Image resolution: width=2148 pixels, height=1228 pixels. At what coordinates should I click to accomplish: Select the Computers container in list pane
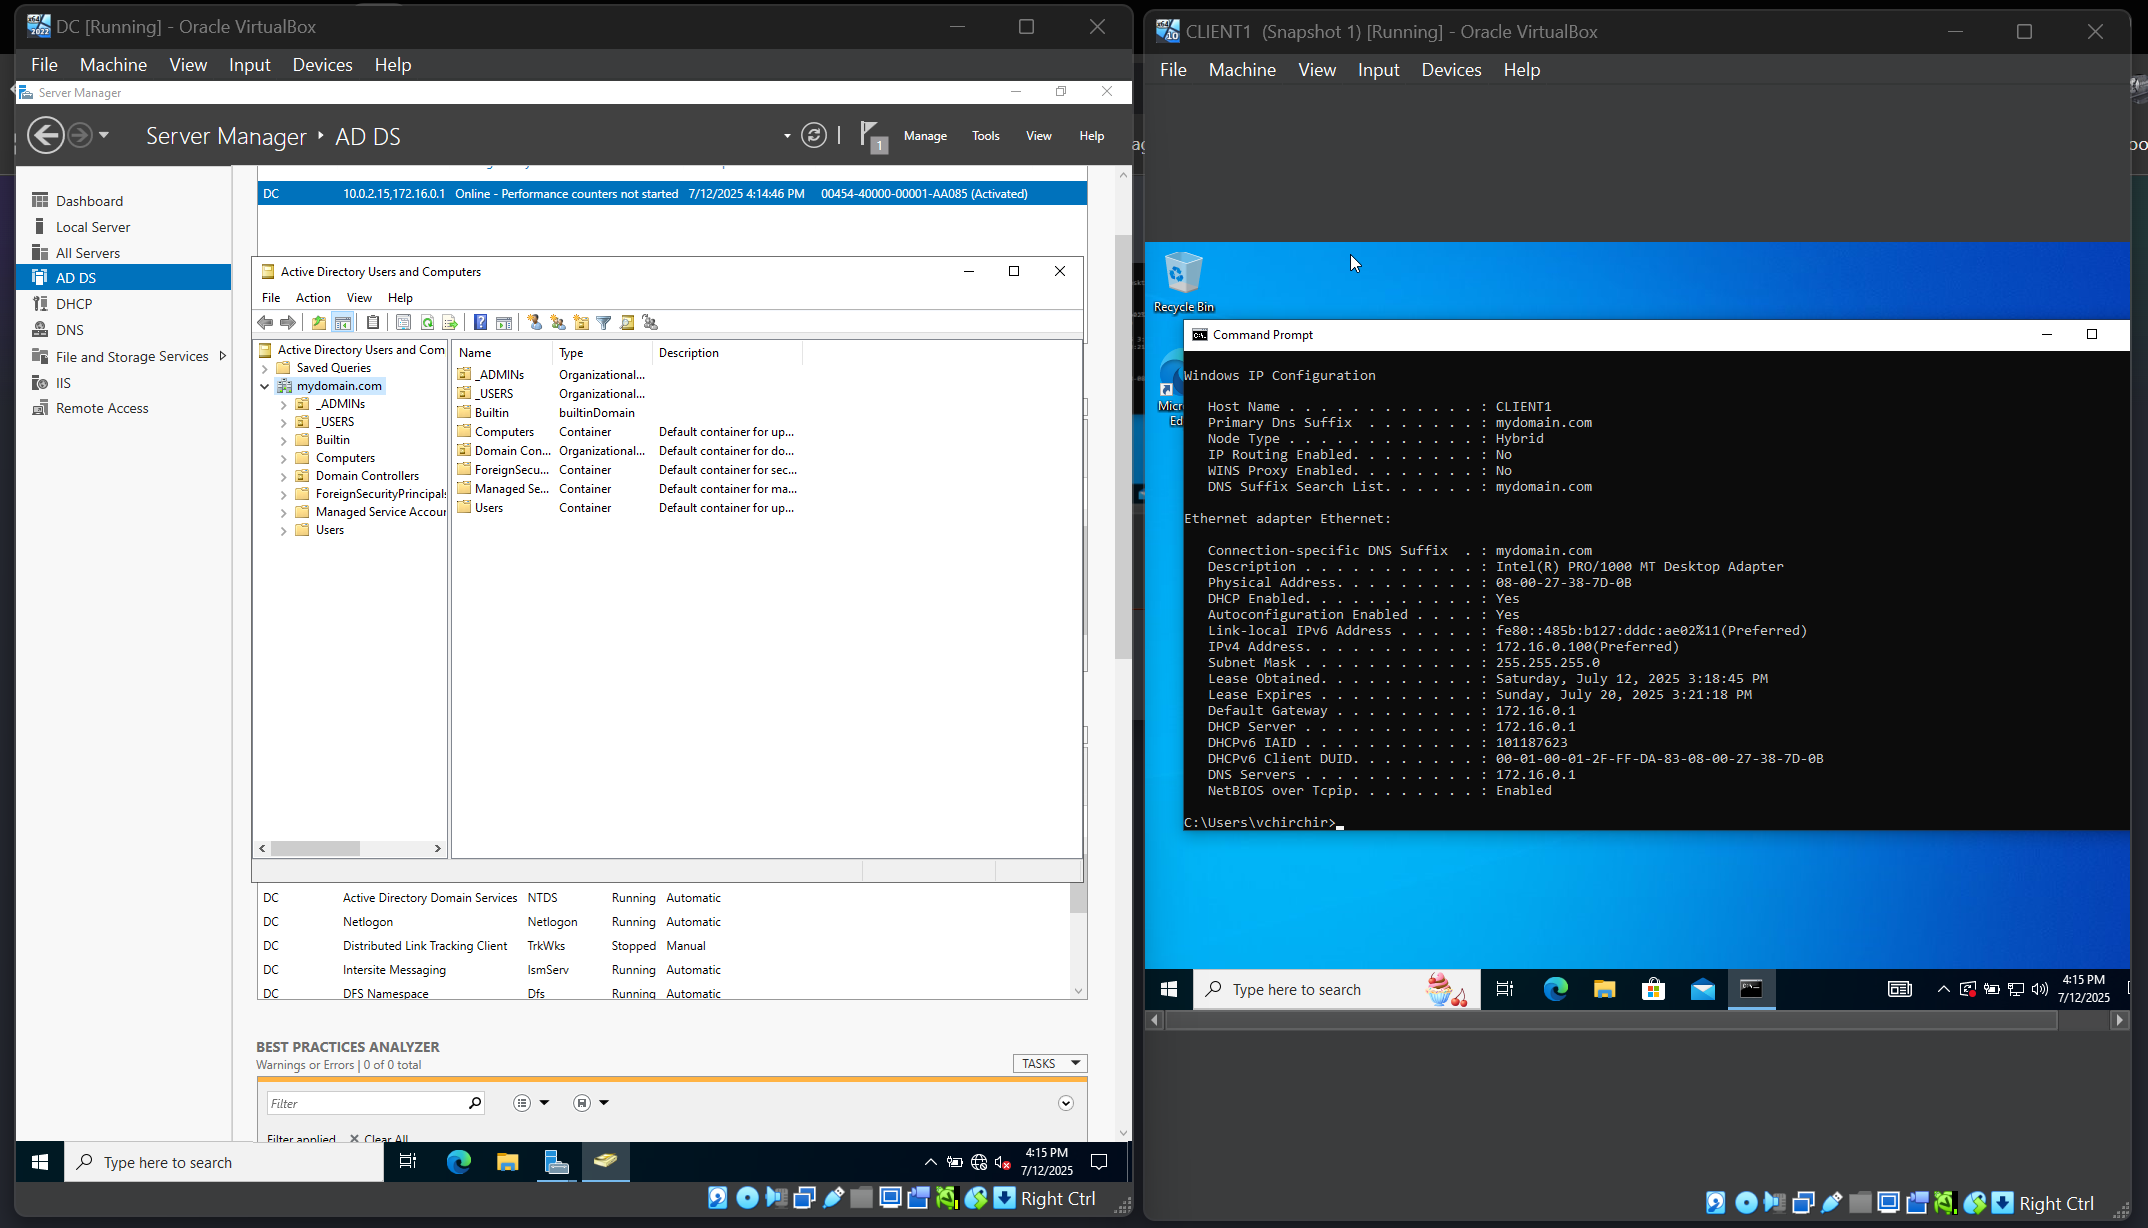coord(504,432)
